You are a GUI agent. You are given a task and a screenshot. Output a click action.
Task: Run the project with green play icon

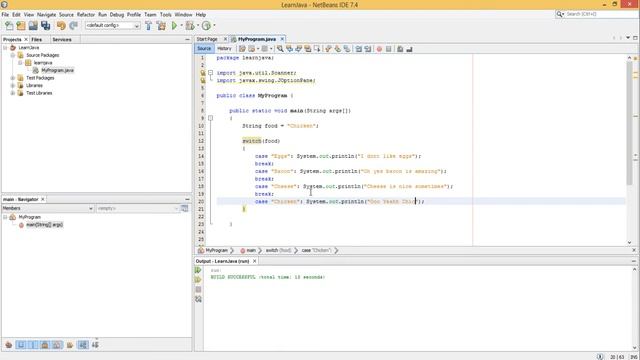point(175,26)
